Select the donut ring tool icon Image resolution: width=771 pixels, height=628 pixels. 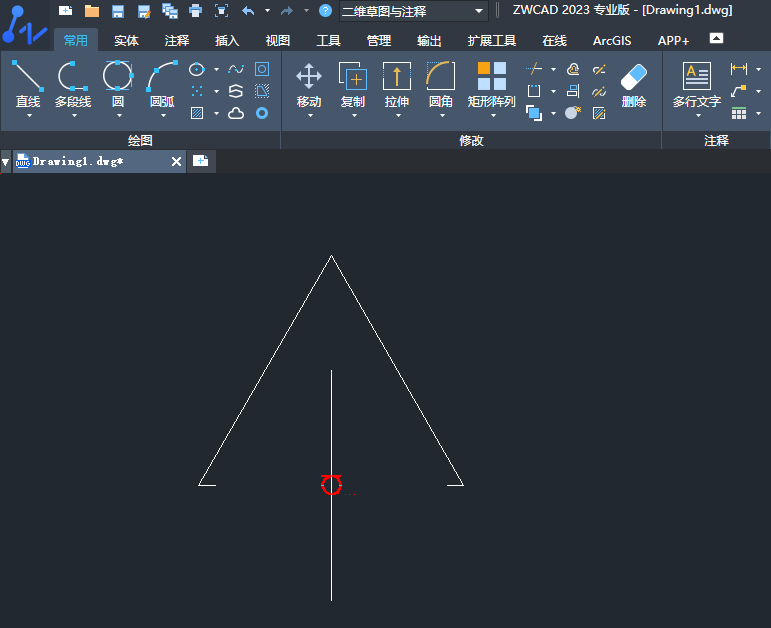(262, 113)
